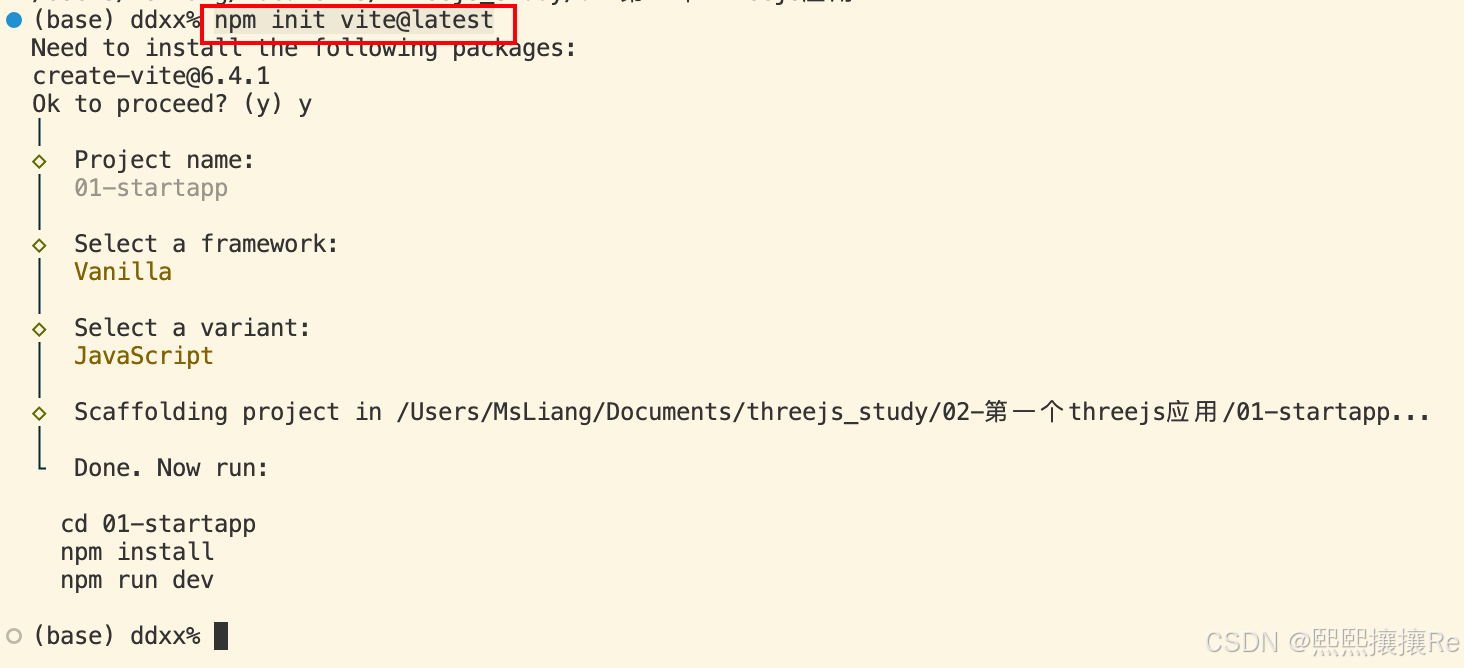This screenshot has height=668, width=1464.
Task: Select the Vanilla framework text
Action: 123,272
